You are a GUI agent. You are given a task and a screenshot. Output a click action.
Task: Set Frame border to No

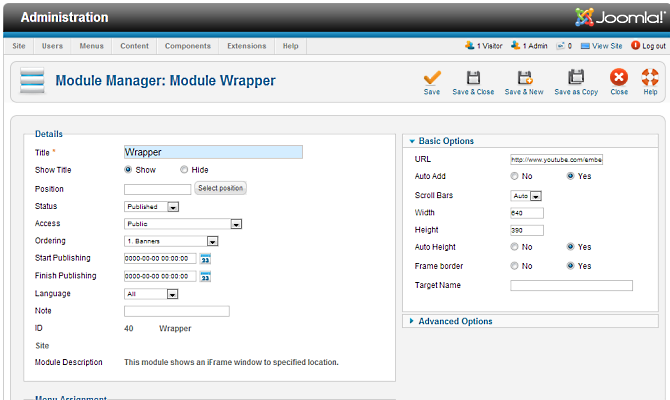[x=515, y=267]
